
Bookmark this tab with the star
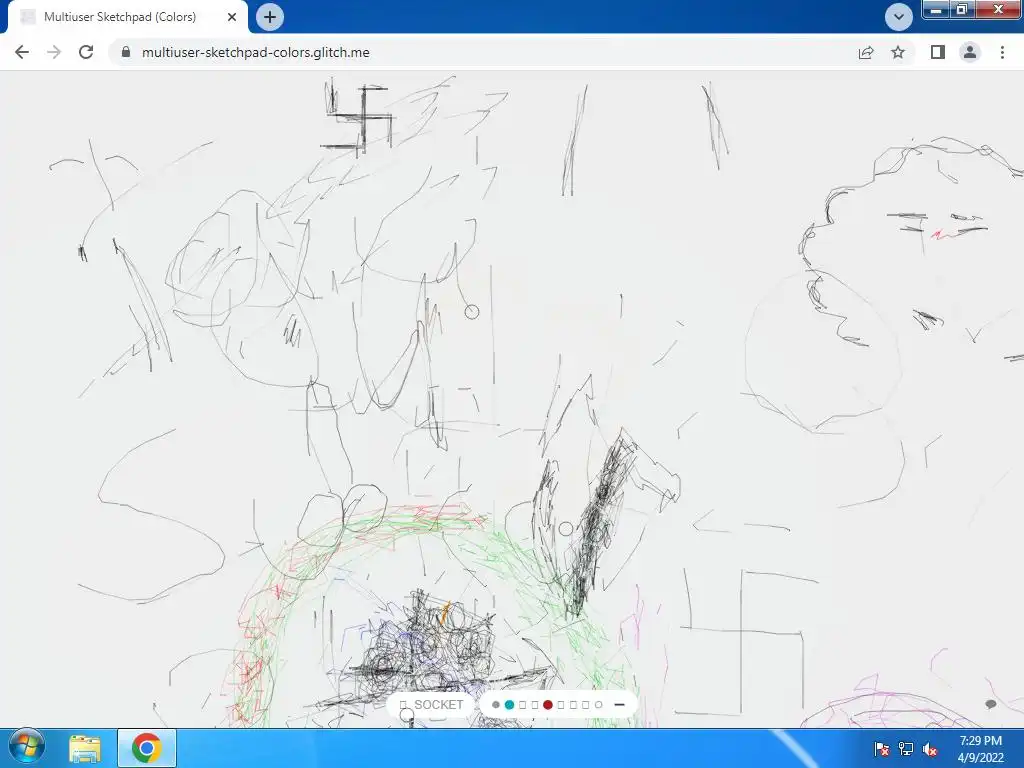point(898,52)
